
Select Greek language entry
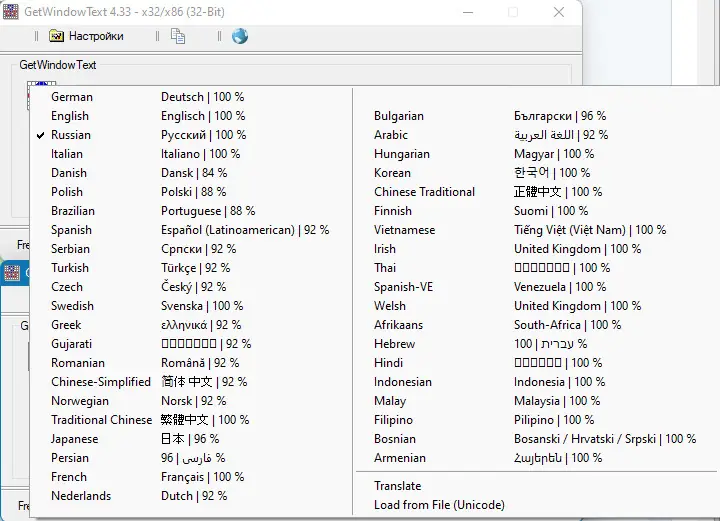tap(192, 325)
